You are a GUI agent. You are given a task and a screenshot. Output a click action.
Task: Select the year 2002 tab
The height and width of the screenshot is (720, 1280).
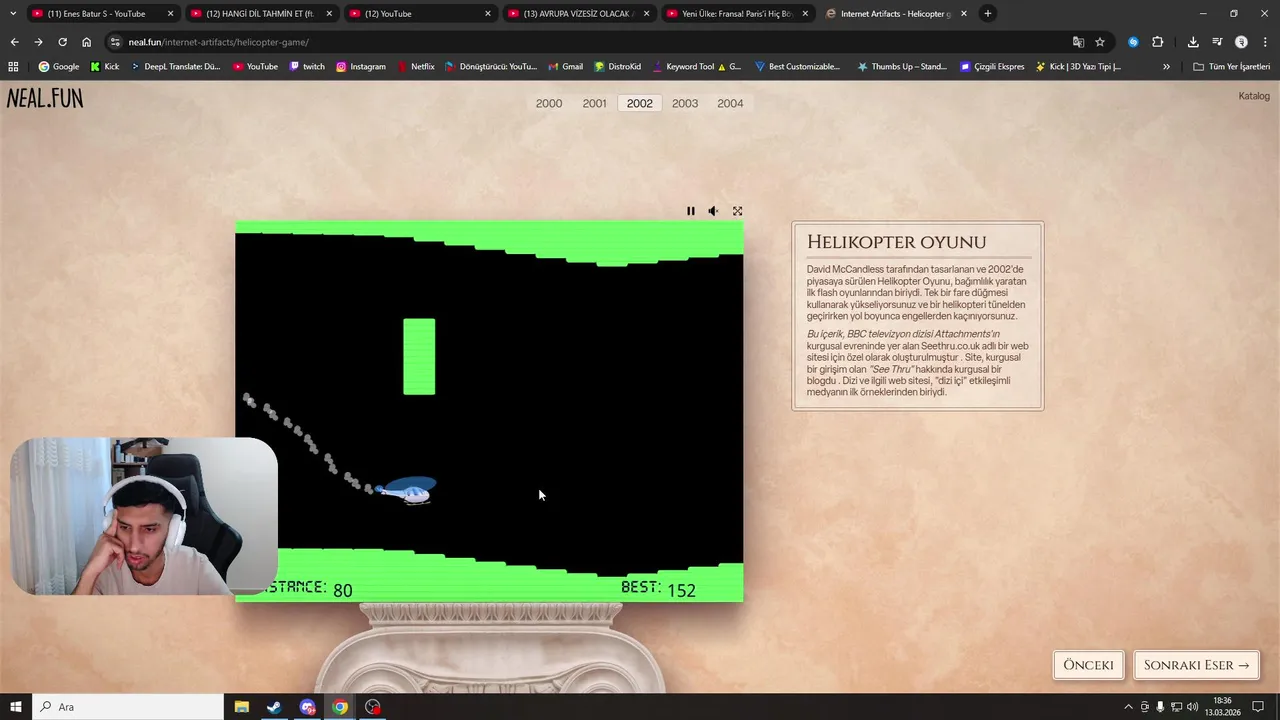coord(640,103)
